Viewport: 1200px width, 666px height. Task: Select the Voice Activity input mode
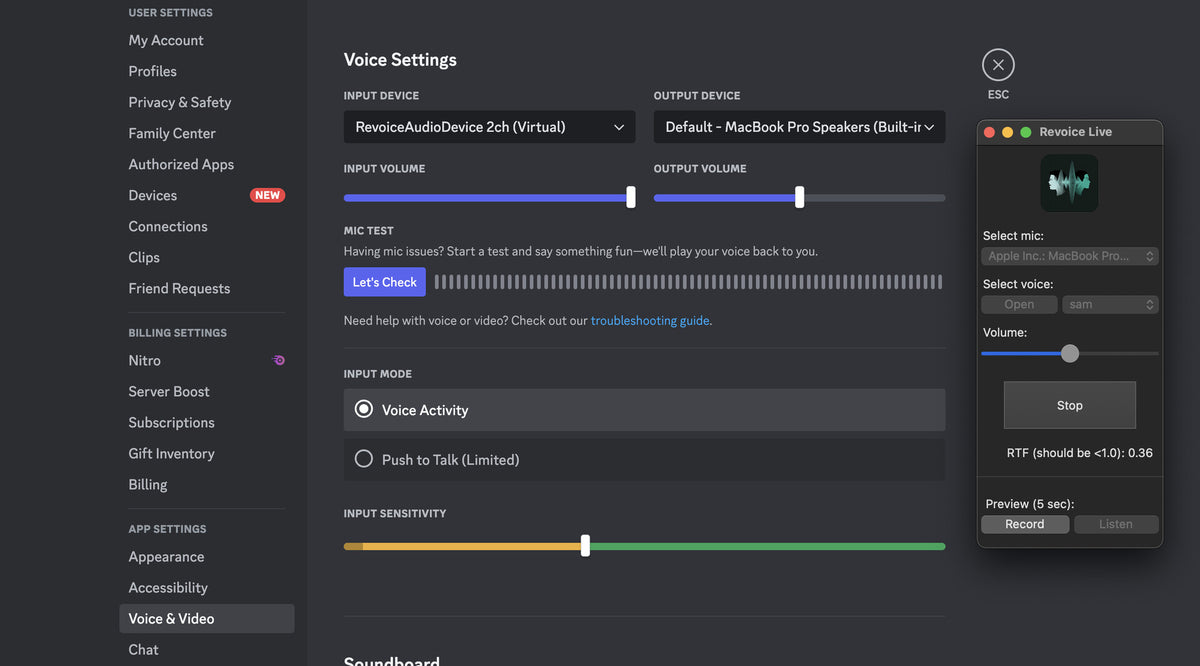pos(644,410)
